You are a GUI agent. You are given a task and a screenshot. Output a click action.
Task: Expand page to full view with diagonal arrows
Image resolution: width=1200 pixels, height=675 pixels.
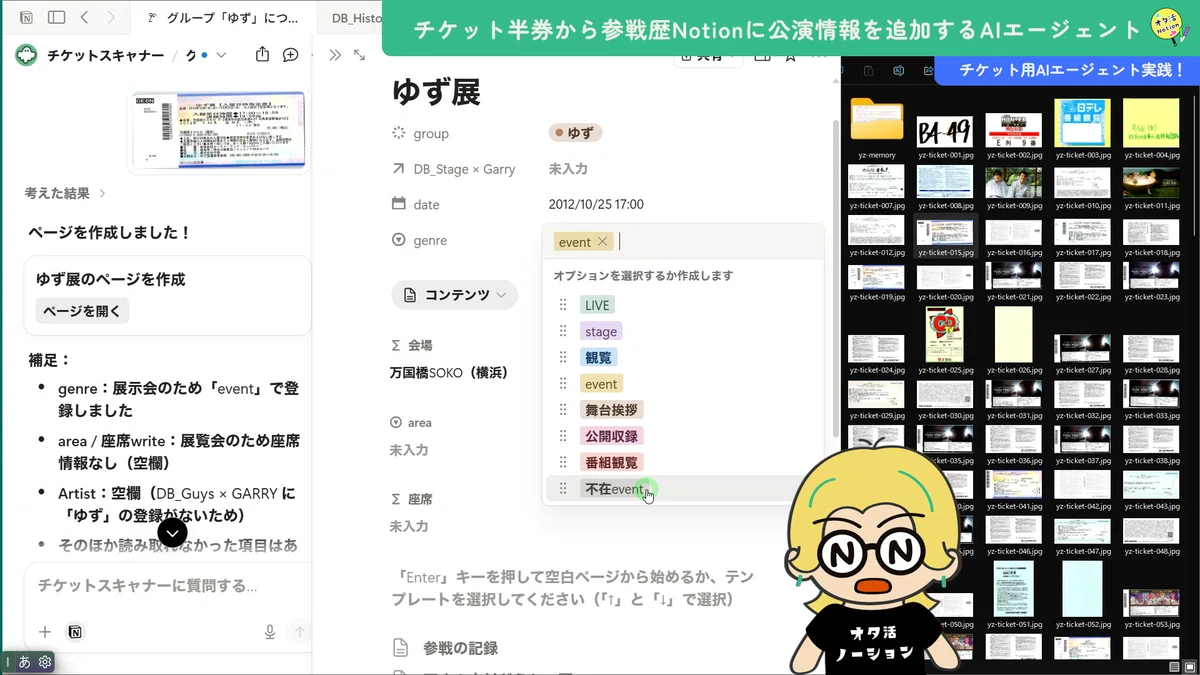pyautogui.click(x=359, y=55)
